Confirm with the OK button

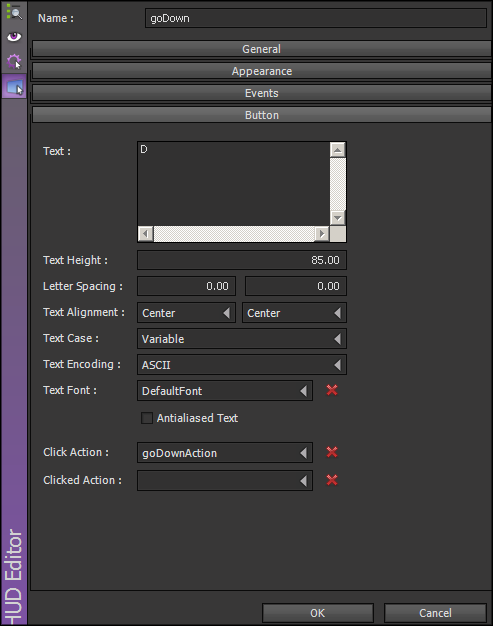[x=318, y=613]
